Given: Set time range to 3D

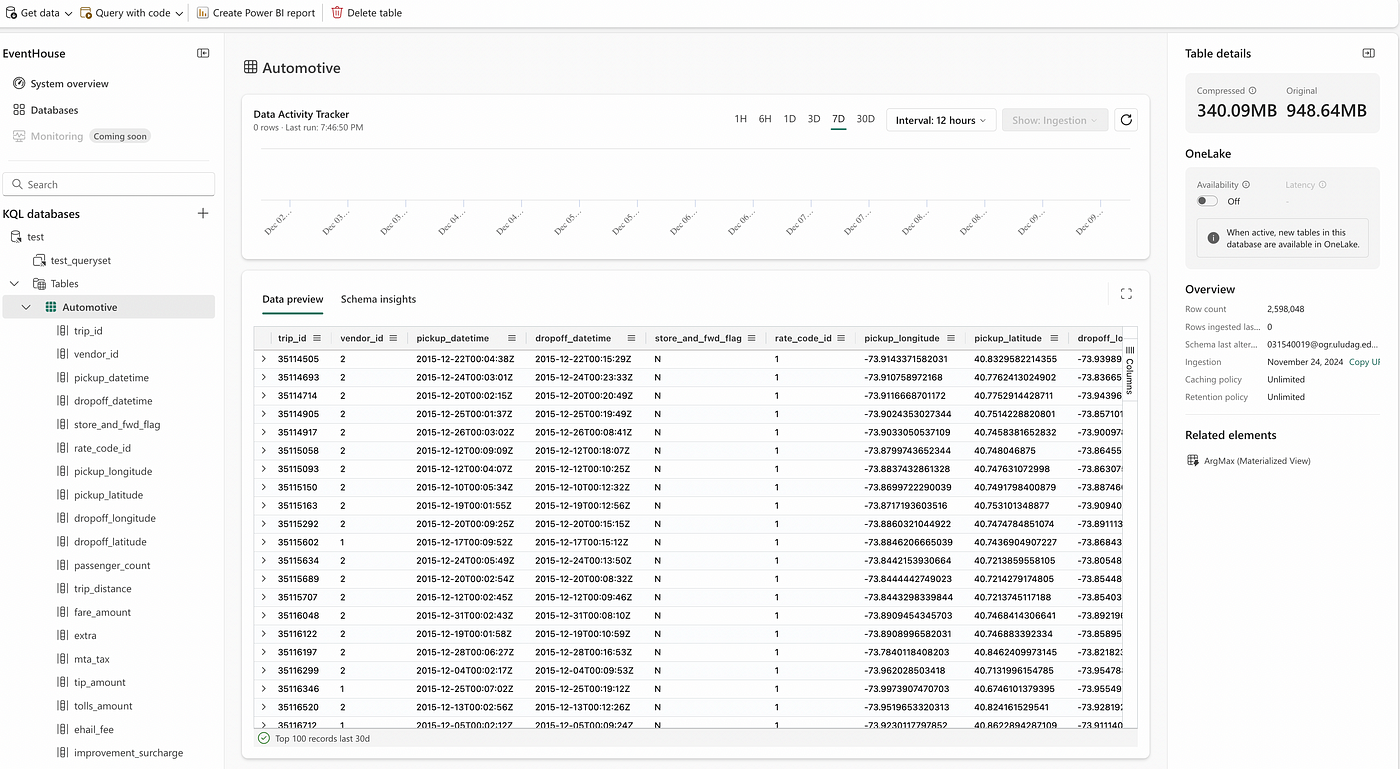Looking at the screenshot, I should 814,119.
